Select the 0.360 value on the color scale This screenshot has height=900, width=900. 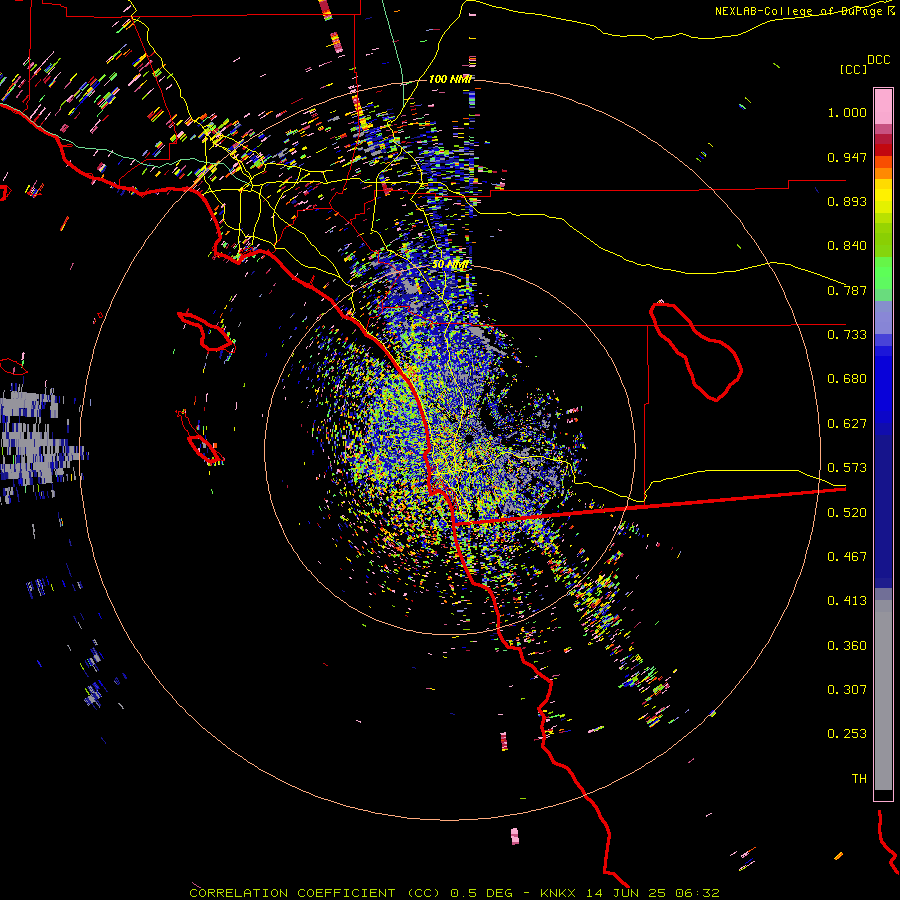tap(847, 646)
